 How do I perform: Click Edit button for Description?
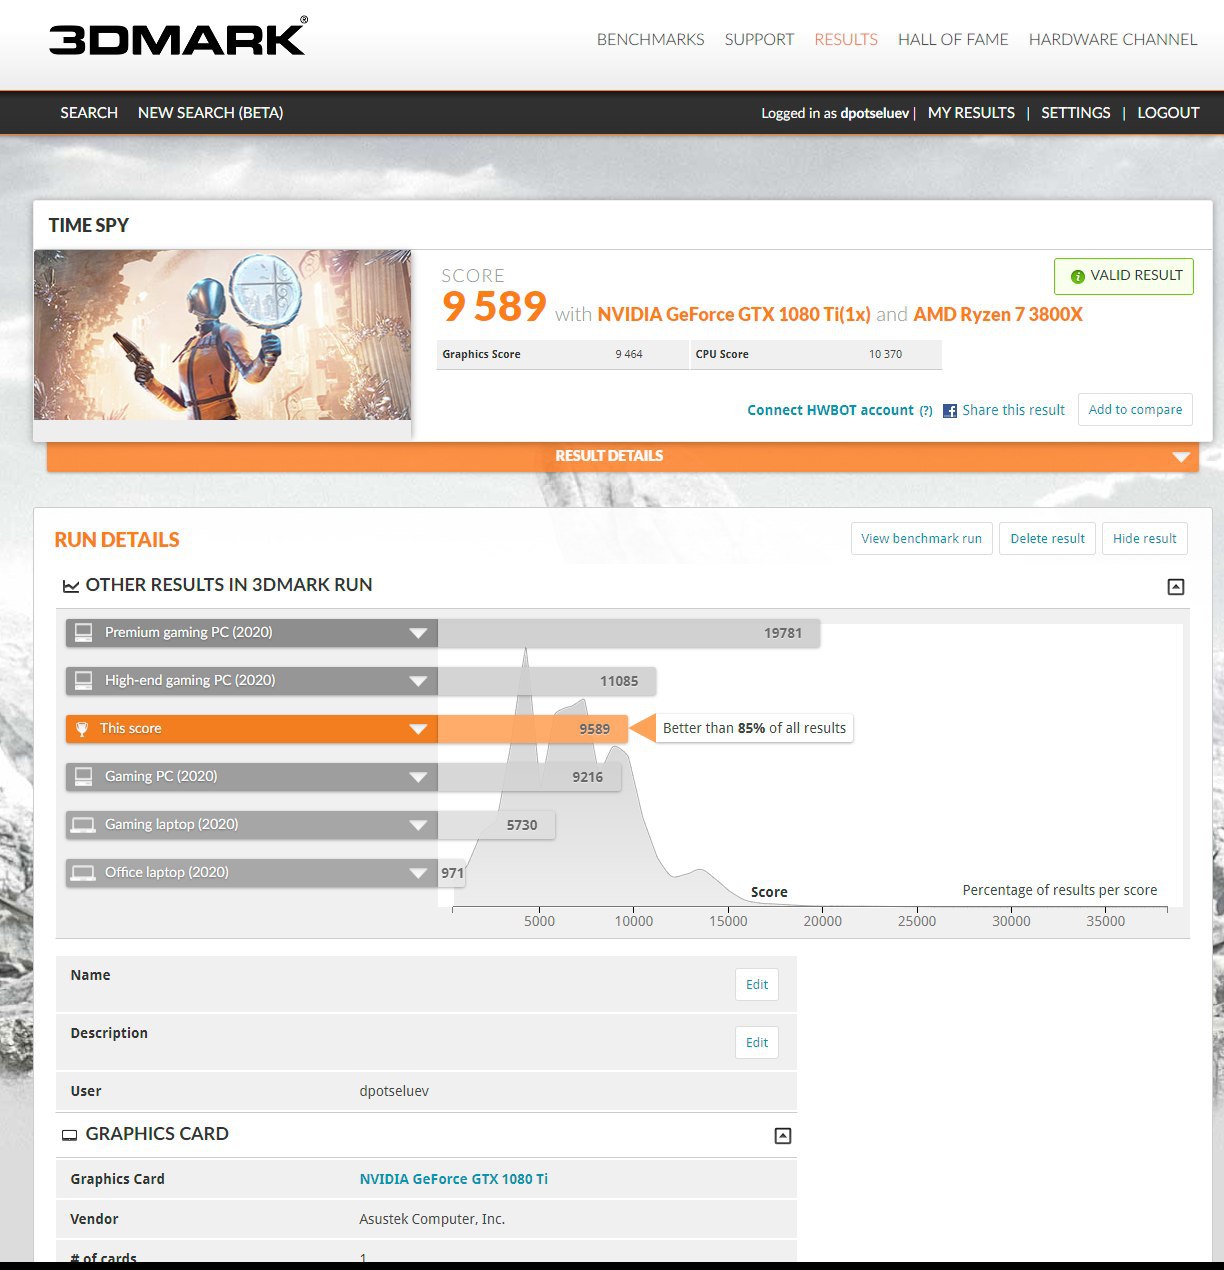(x=757, y=1043)
